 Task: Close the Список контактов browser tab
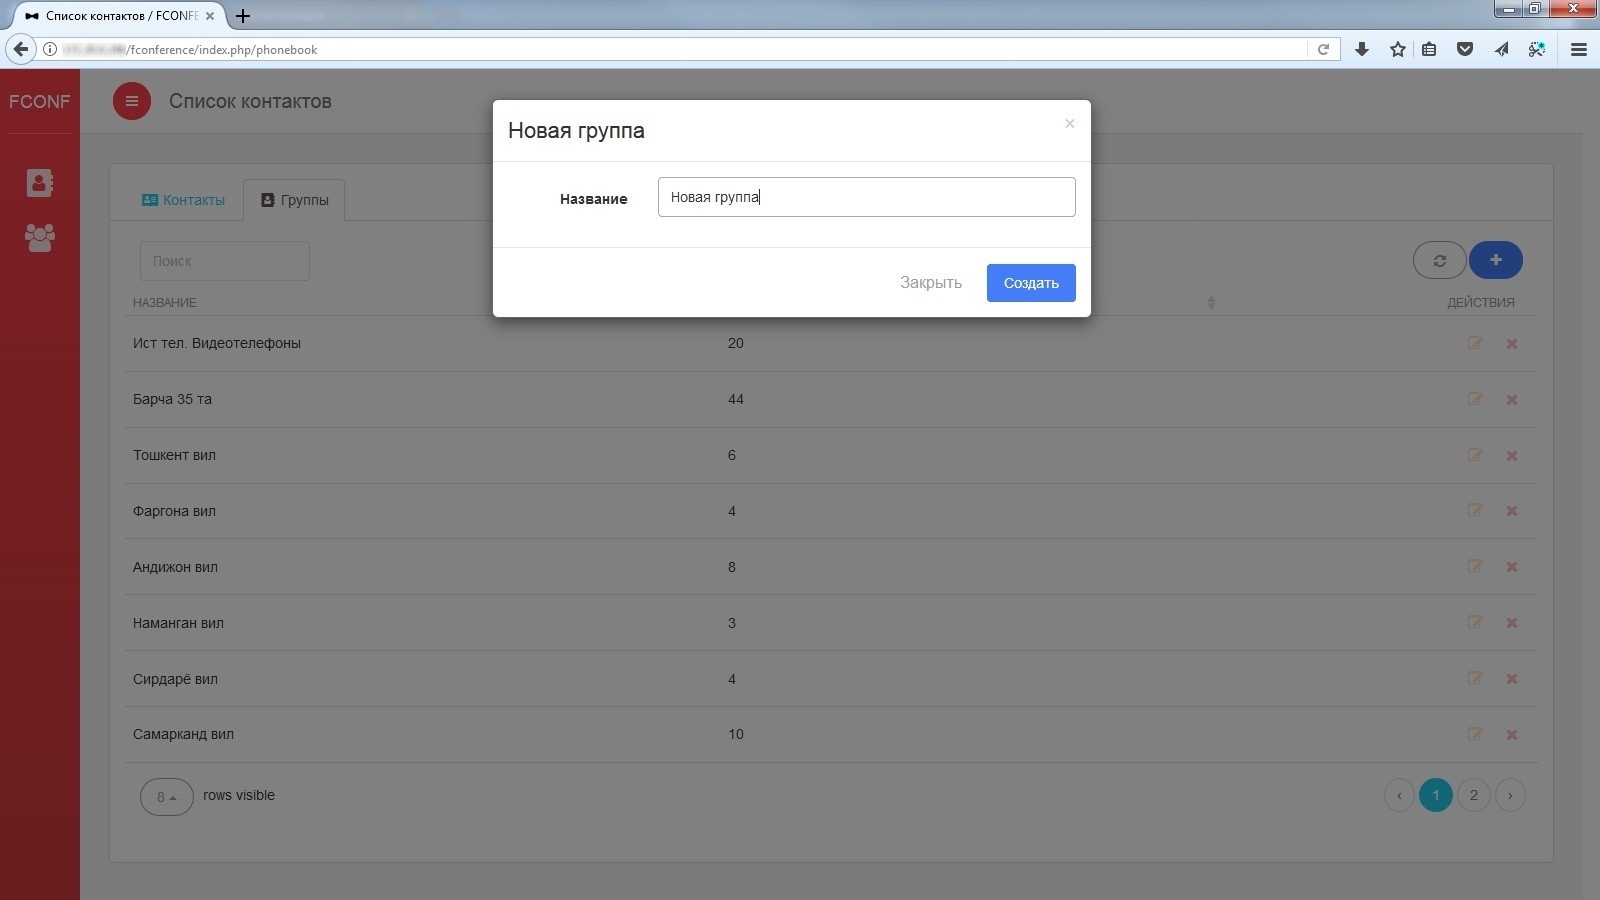tap(210, 16)
